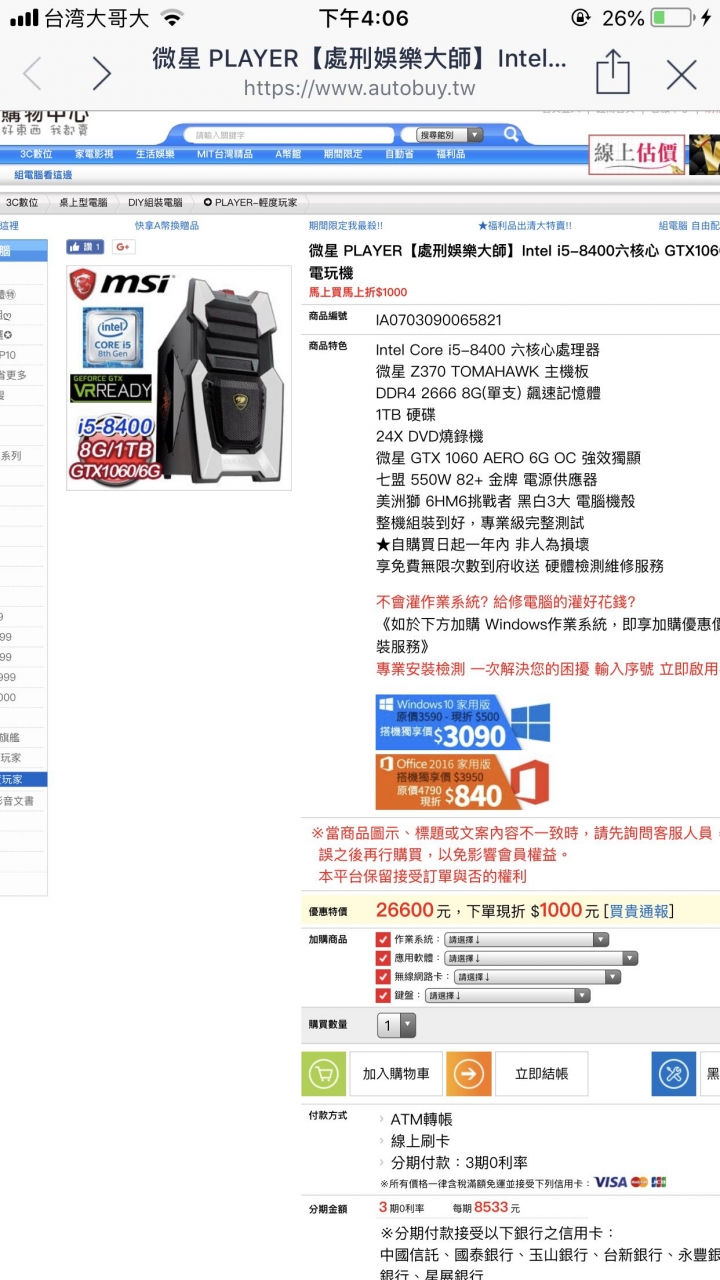The height and width of the screenshot is (1280, 720).
Task: Open the 福利品 navigation tab
Action: [x=451, y=154]
